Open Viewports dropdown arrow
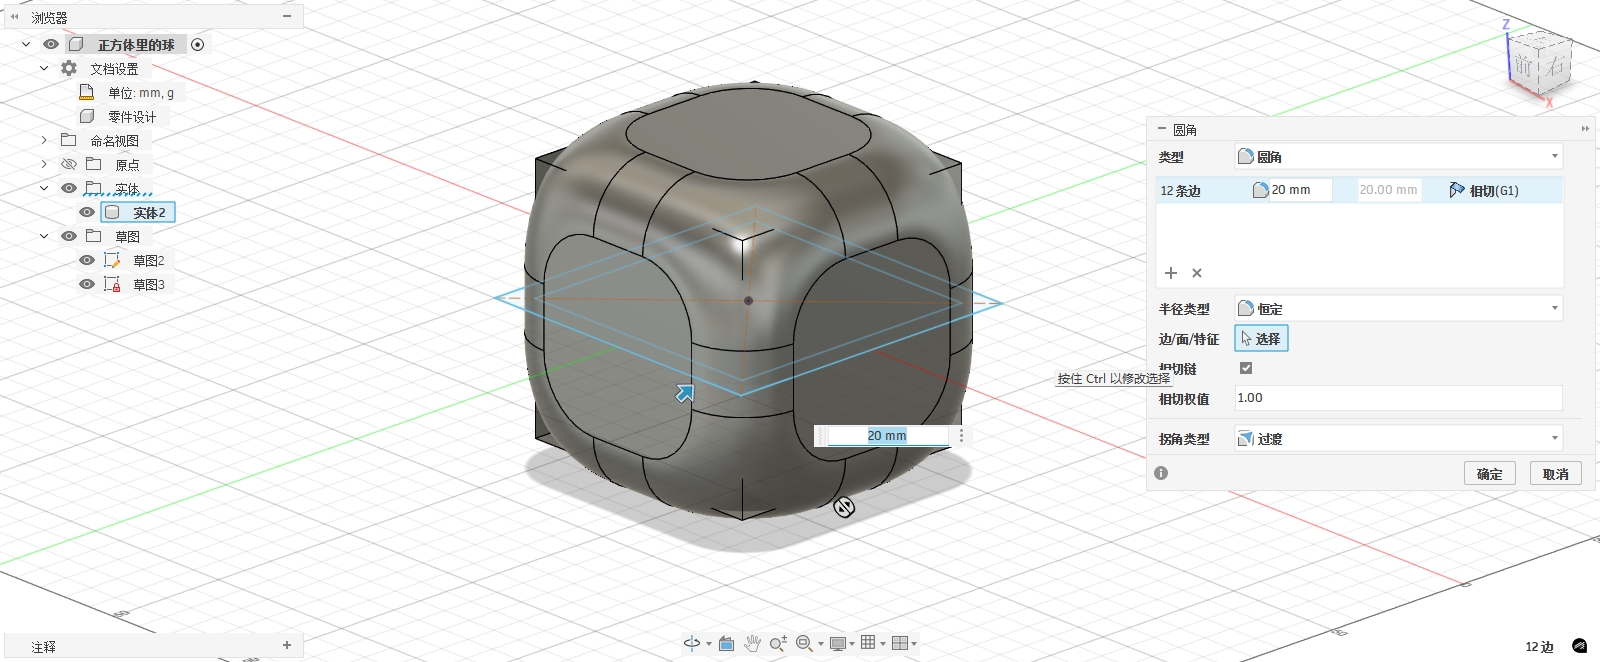This screenshot has width=1600, height=662. [914, 644]
